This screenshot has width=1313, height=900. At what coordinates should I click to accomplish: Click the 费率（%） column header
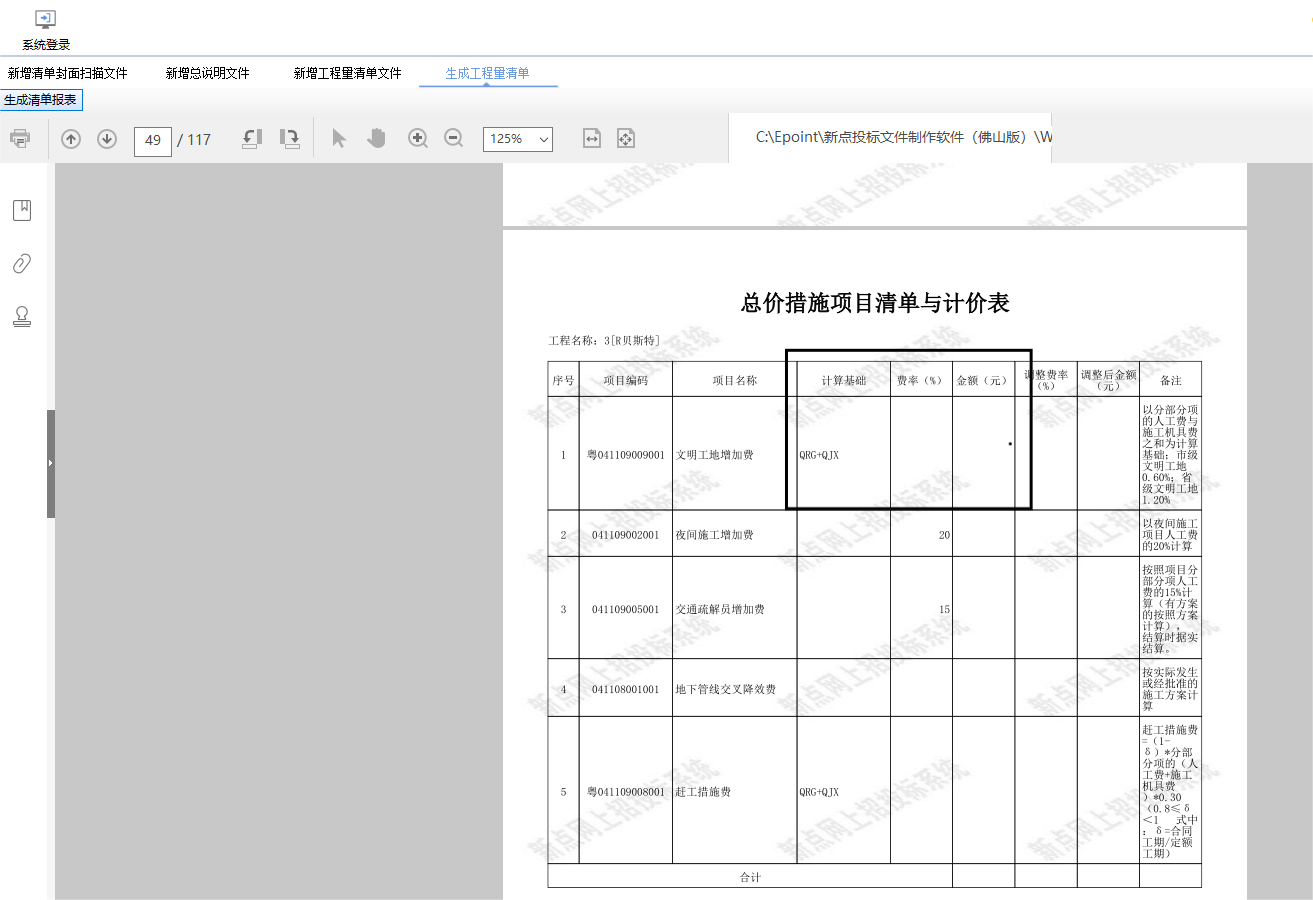click(x=921, y=380)
